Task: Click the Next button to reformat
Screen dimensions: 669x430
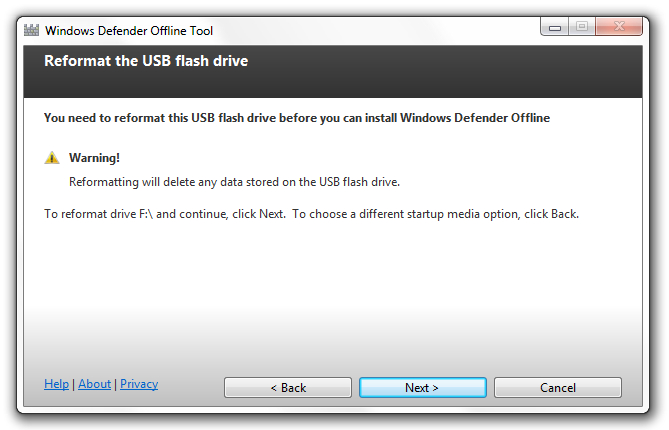Action: pyautogui.click(x=422, y=387)
